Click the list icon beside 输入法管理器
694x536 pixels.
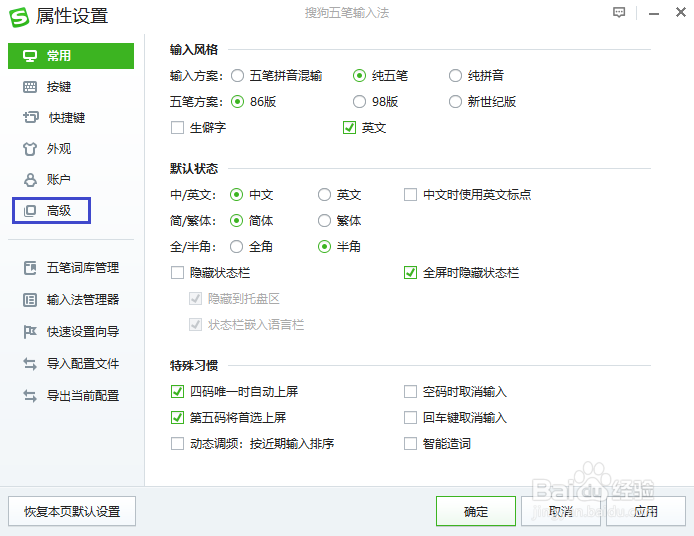click(30, 300)
